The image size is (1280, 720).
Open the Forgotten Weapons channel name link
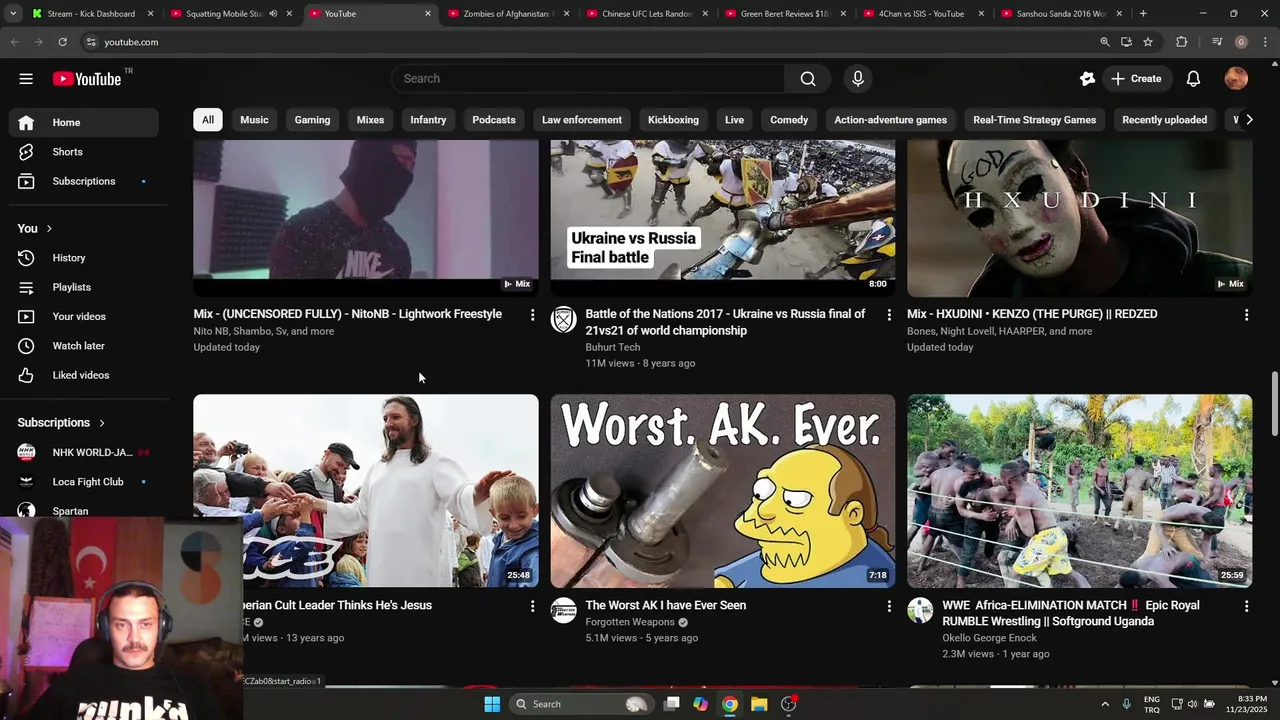630,622
